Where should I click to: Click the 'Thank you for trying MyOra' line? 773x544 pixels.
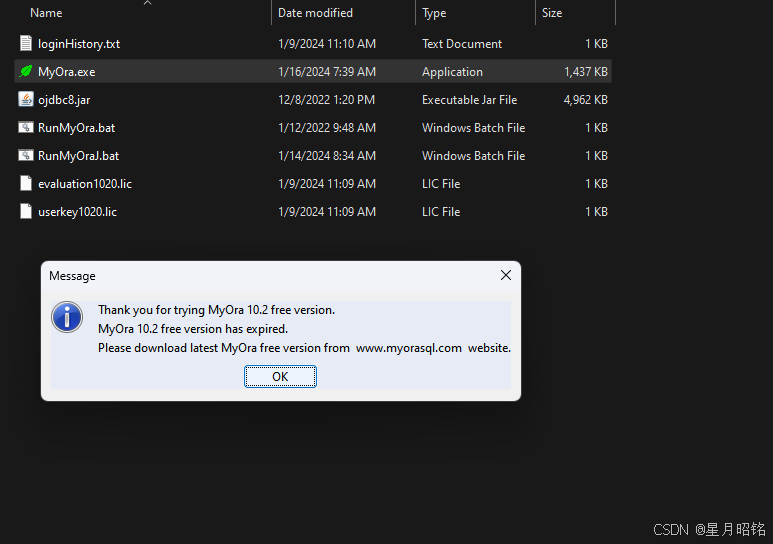[216, 310]
